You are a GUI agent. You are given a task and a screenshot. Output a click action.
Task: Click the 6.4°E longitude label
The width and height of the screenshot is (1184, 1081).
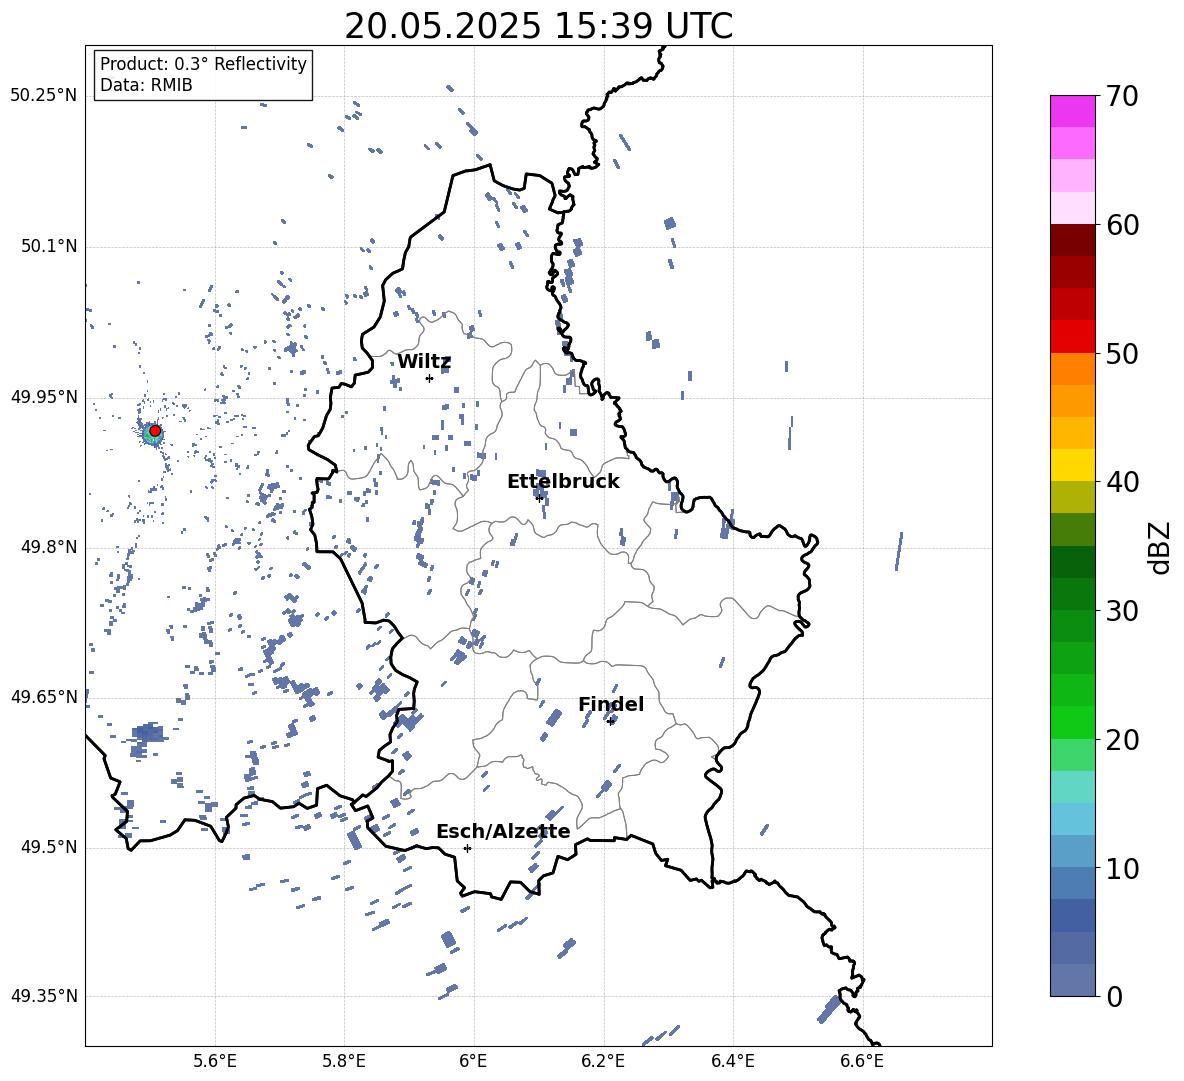(x=732, y=1061)
